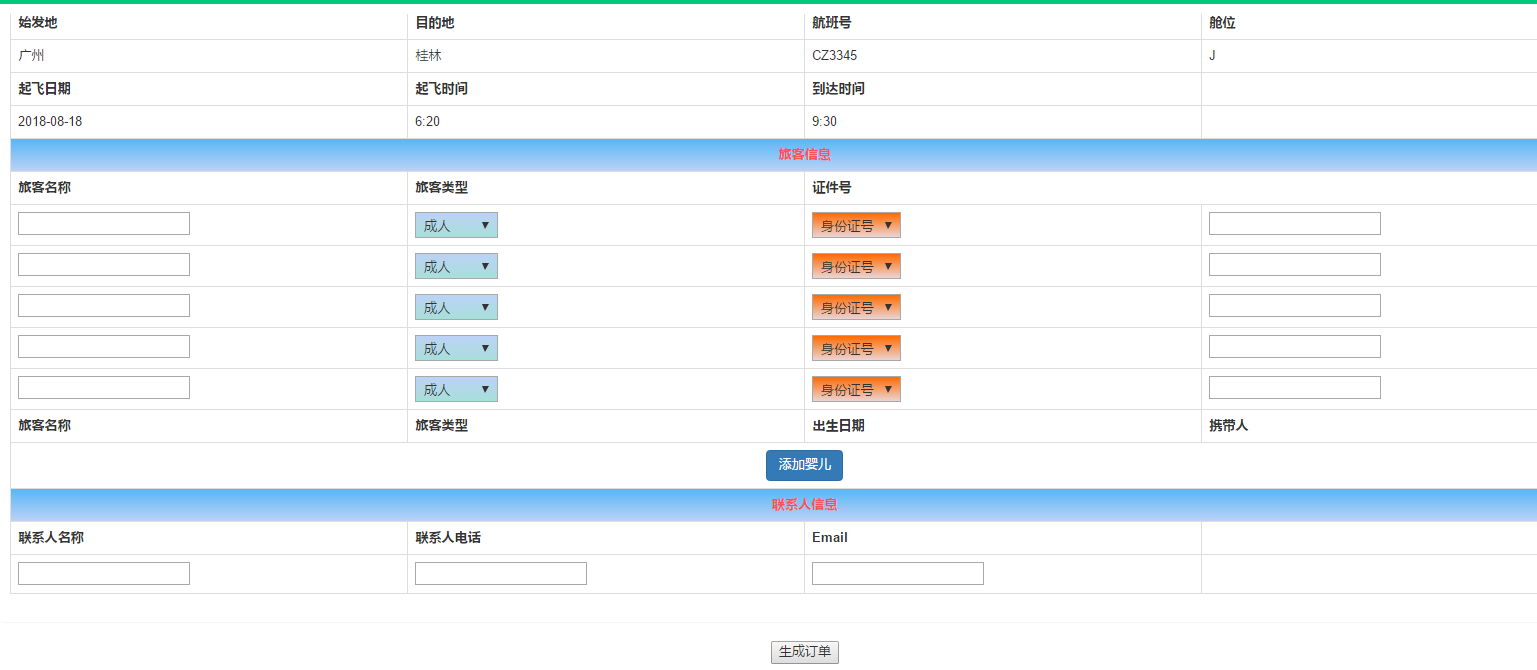This screenshot has height=670, width=1537.
Task: Click the arrival time 9:30
Action: point(824,121)
